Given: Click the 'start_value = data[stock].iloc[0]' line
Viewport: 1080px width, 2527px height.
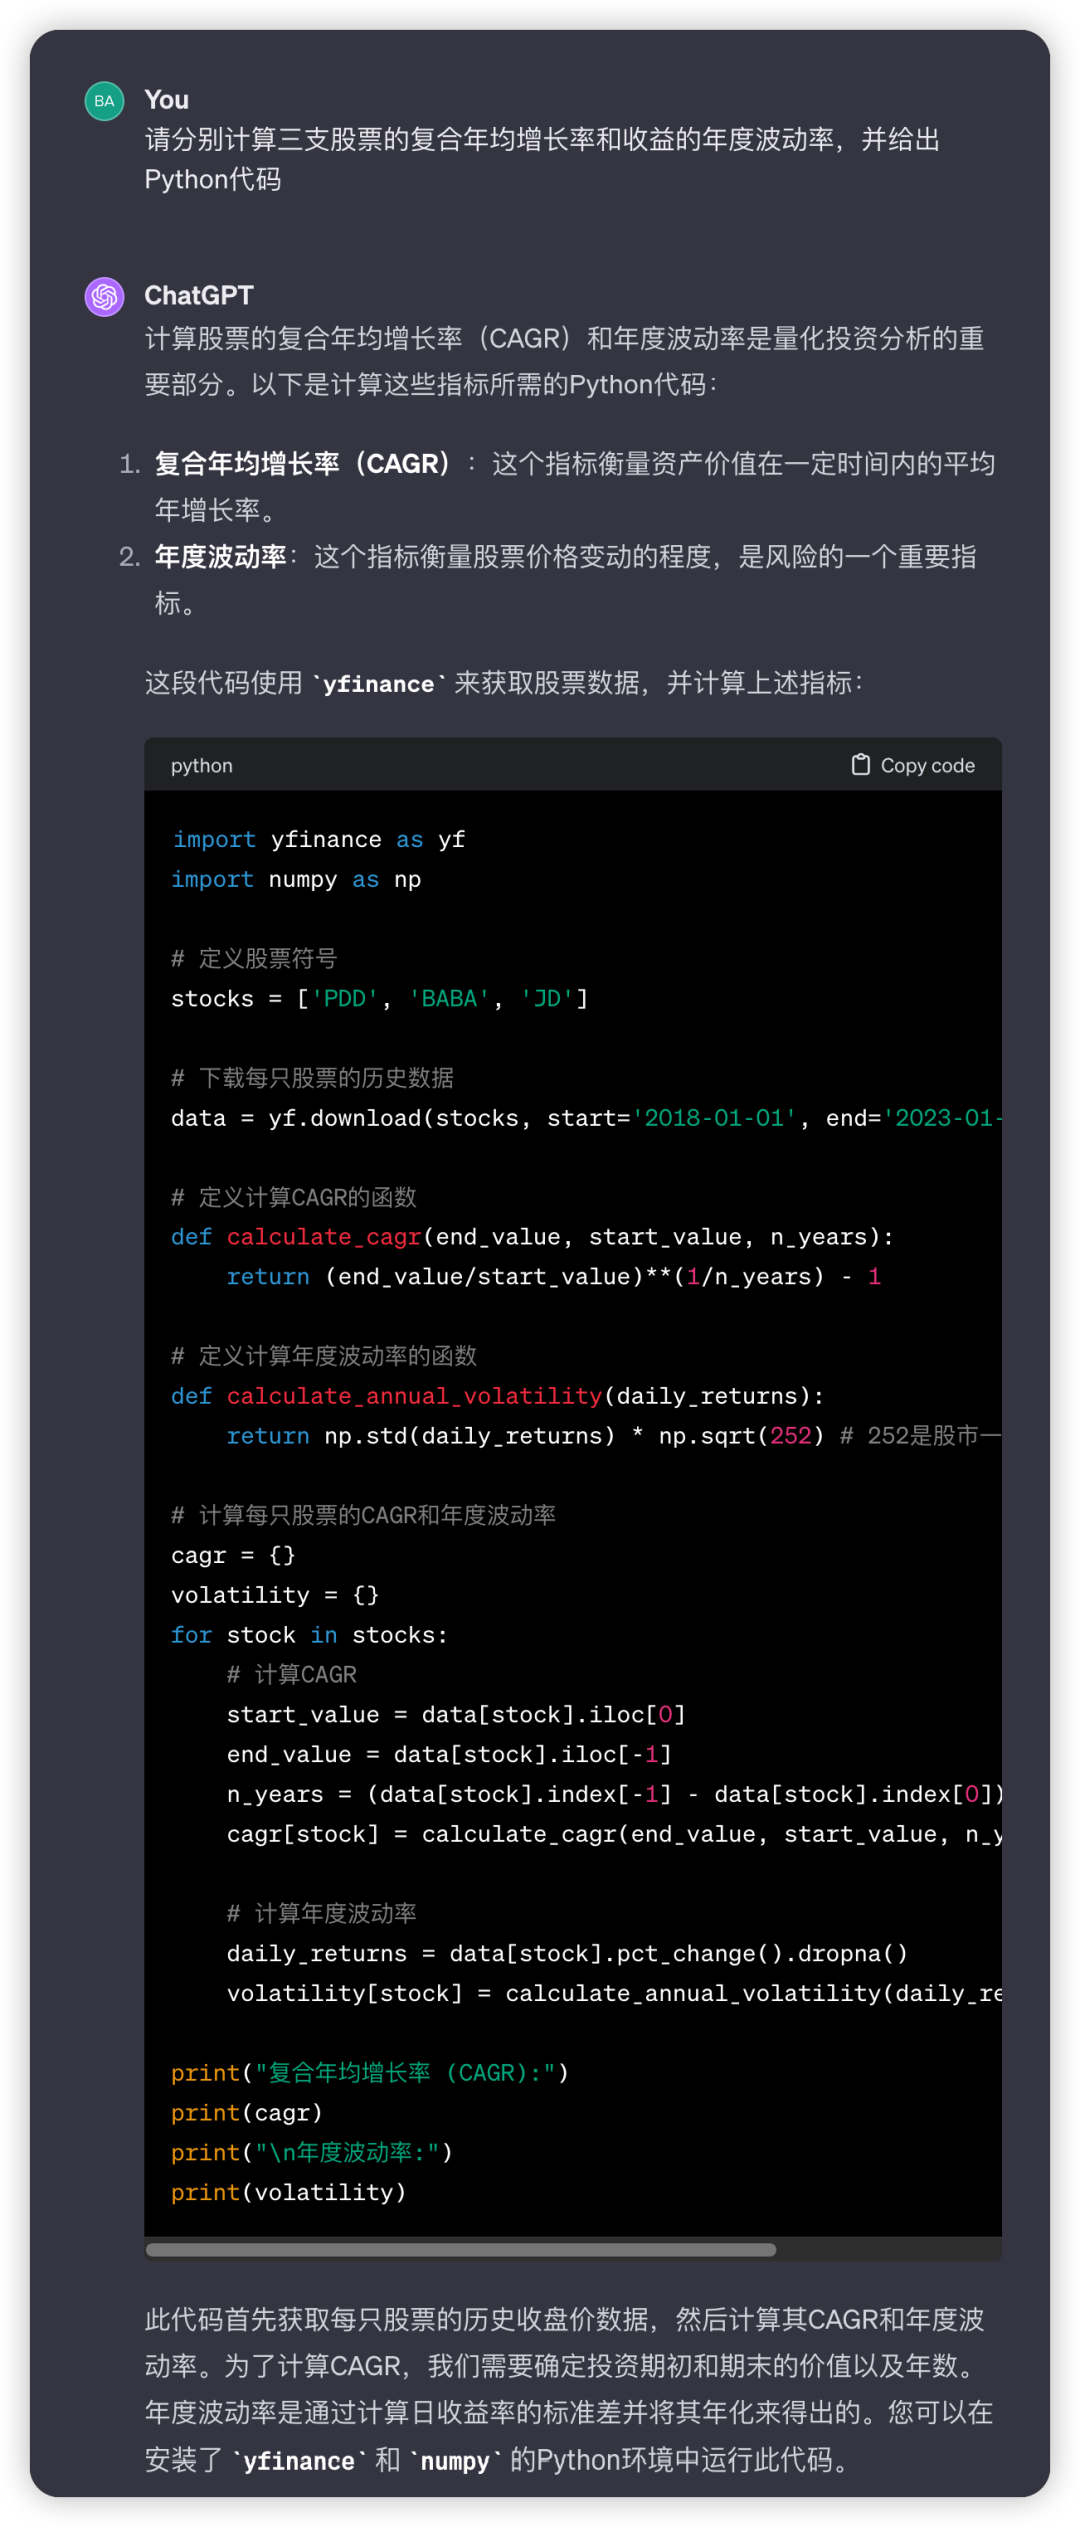Looking at the screenshot, I should (x=456, y=1715).
